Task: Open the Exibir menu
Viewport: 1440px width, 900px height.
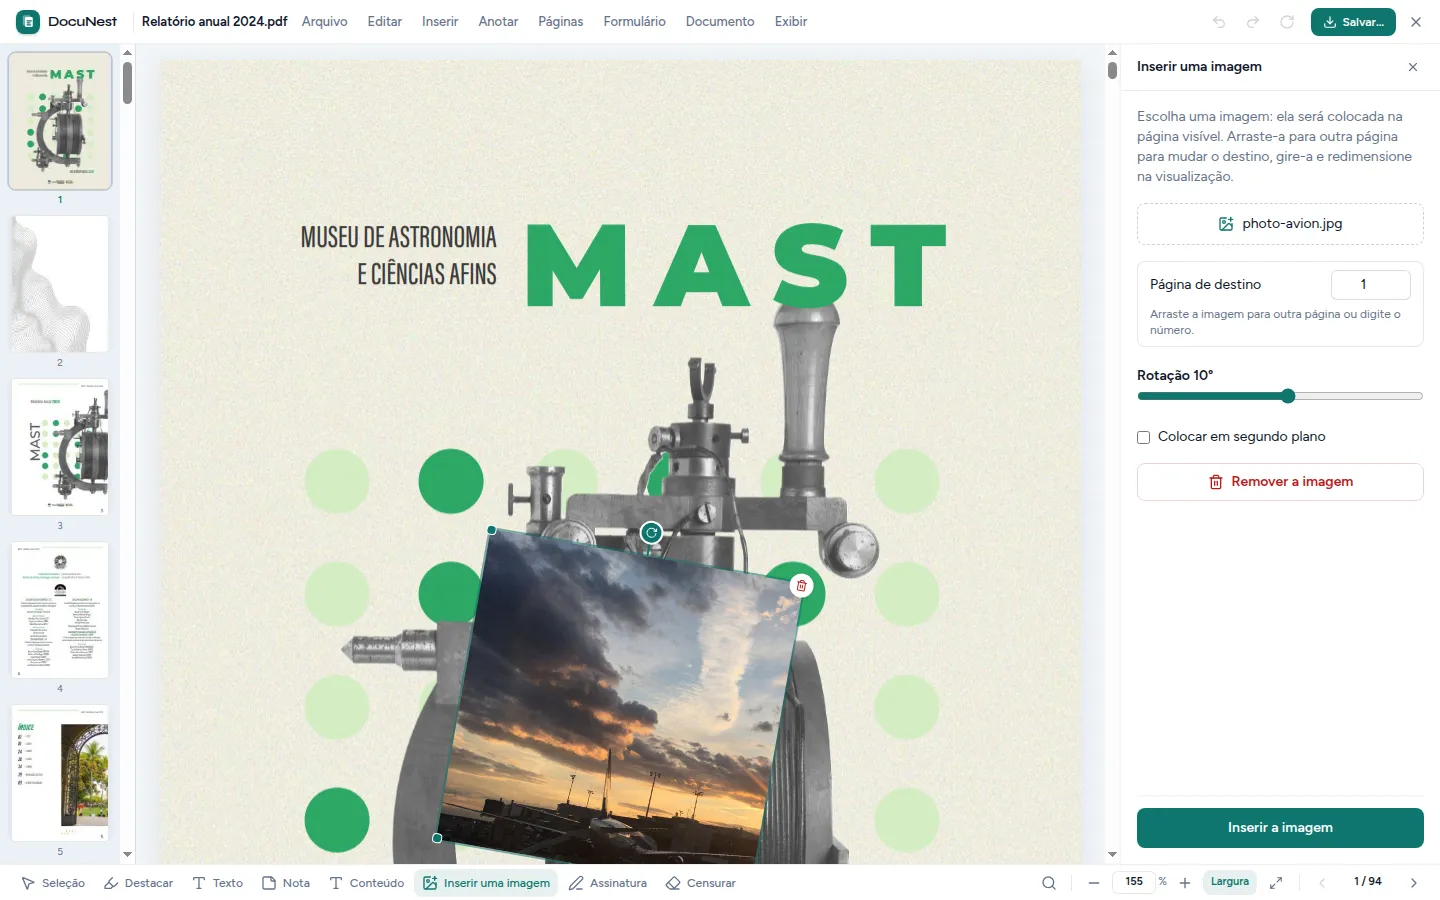Action: pos(791,21)
